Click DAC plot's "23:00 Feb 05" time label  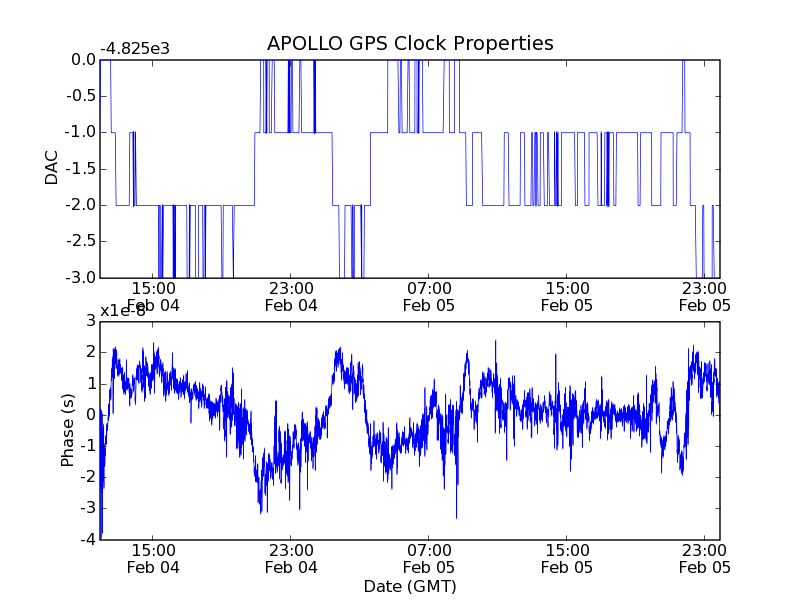[705, 297]
